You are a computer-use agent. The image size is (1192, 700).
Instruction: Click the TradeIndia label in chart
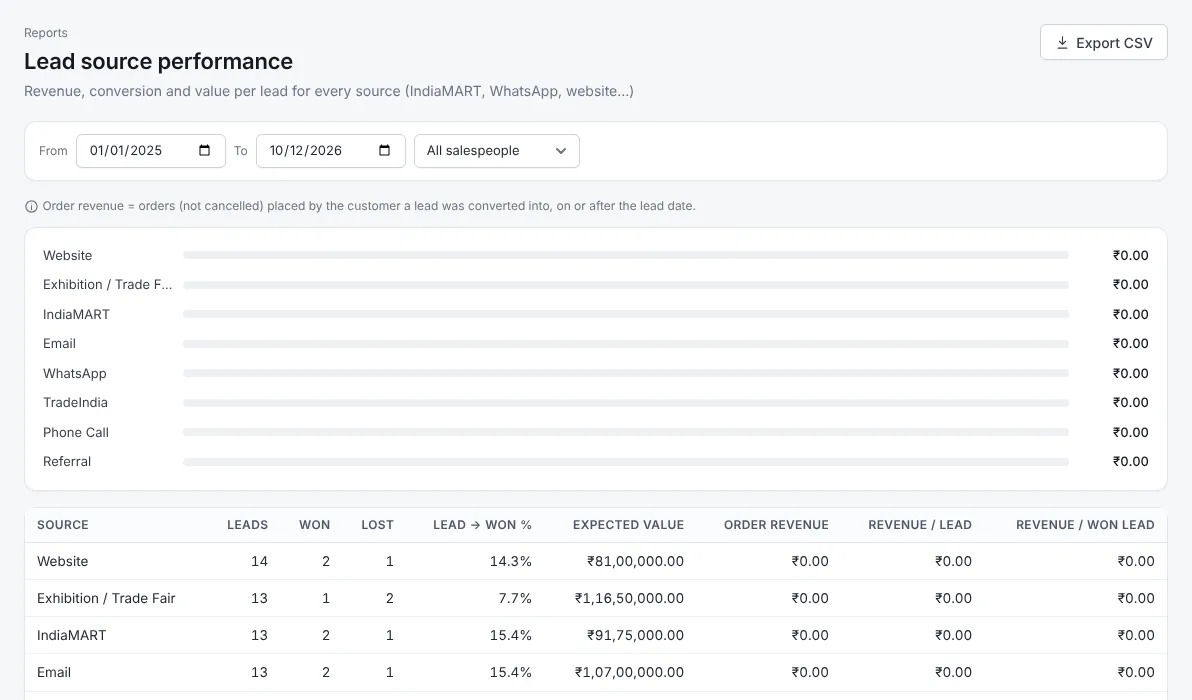tap(75, 403)
